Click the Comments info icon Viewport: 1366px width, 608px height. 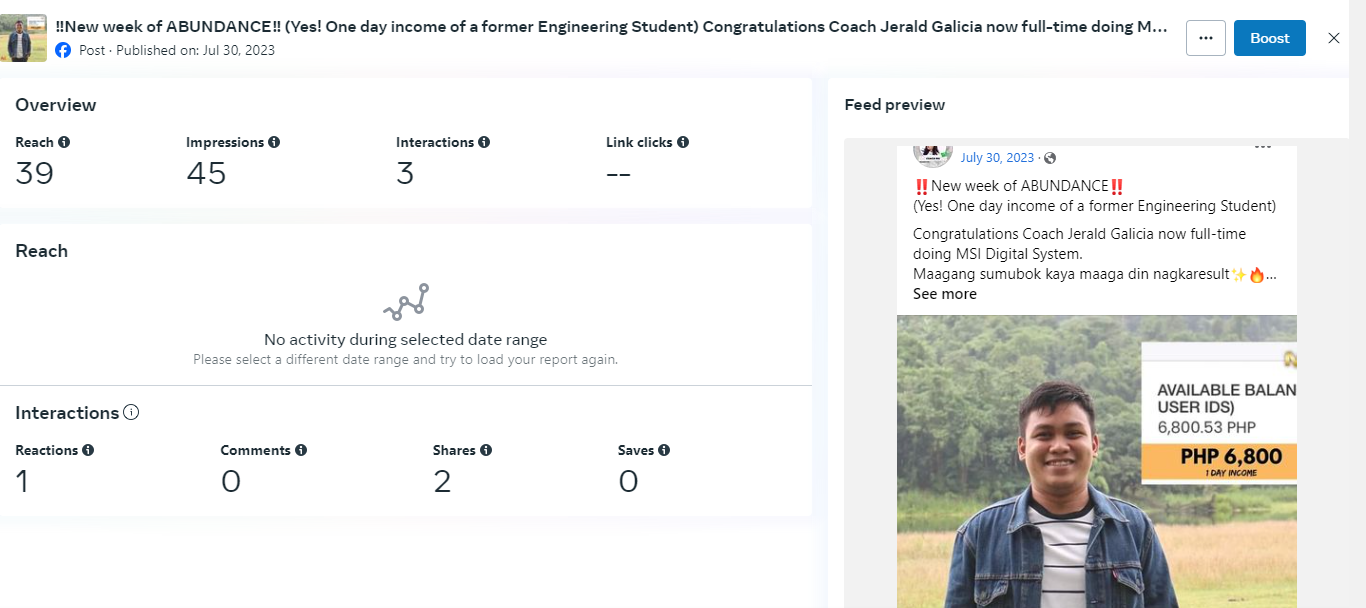301,451
